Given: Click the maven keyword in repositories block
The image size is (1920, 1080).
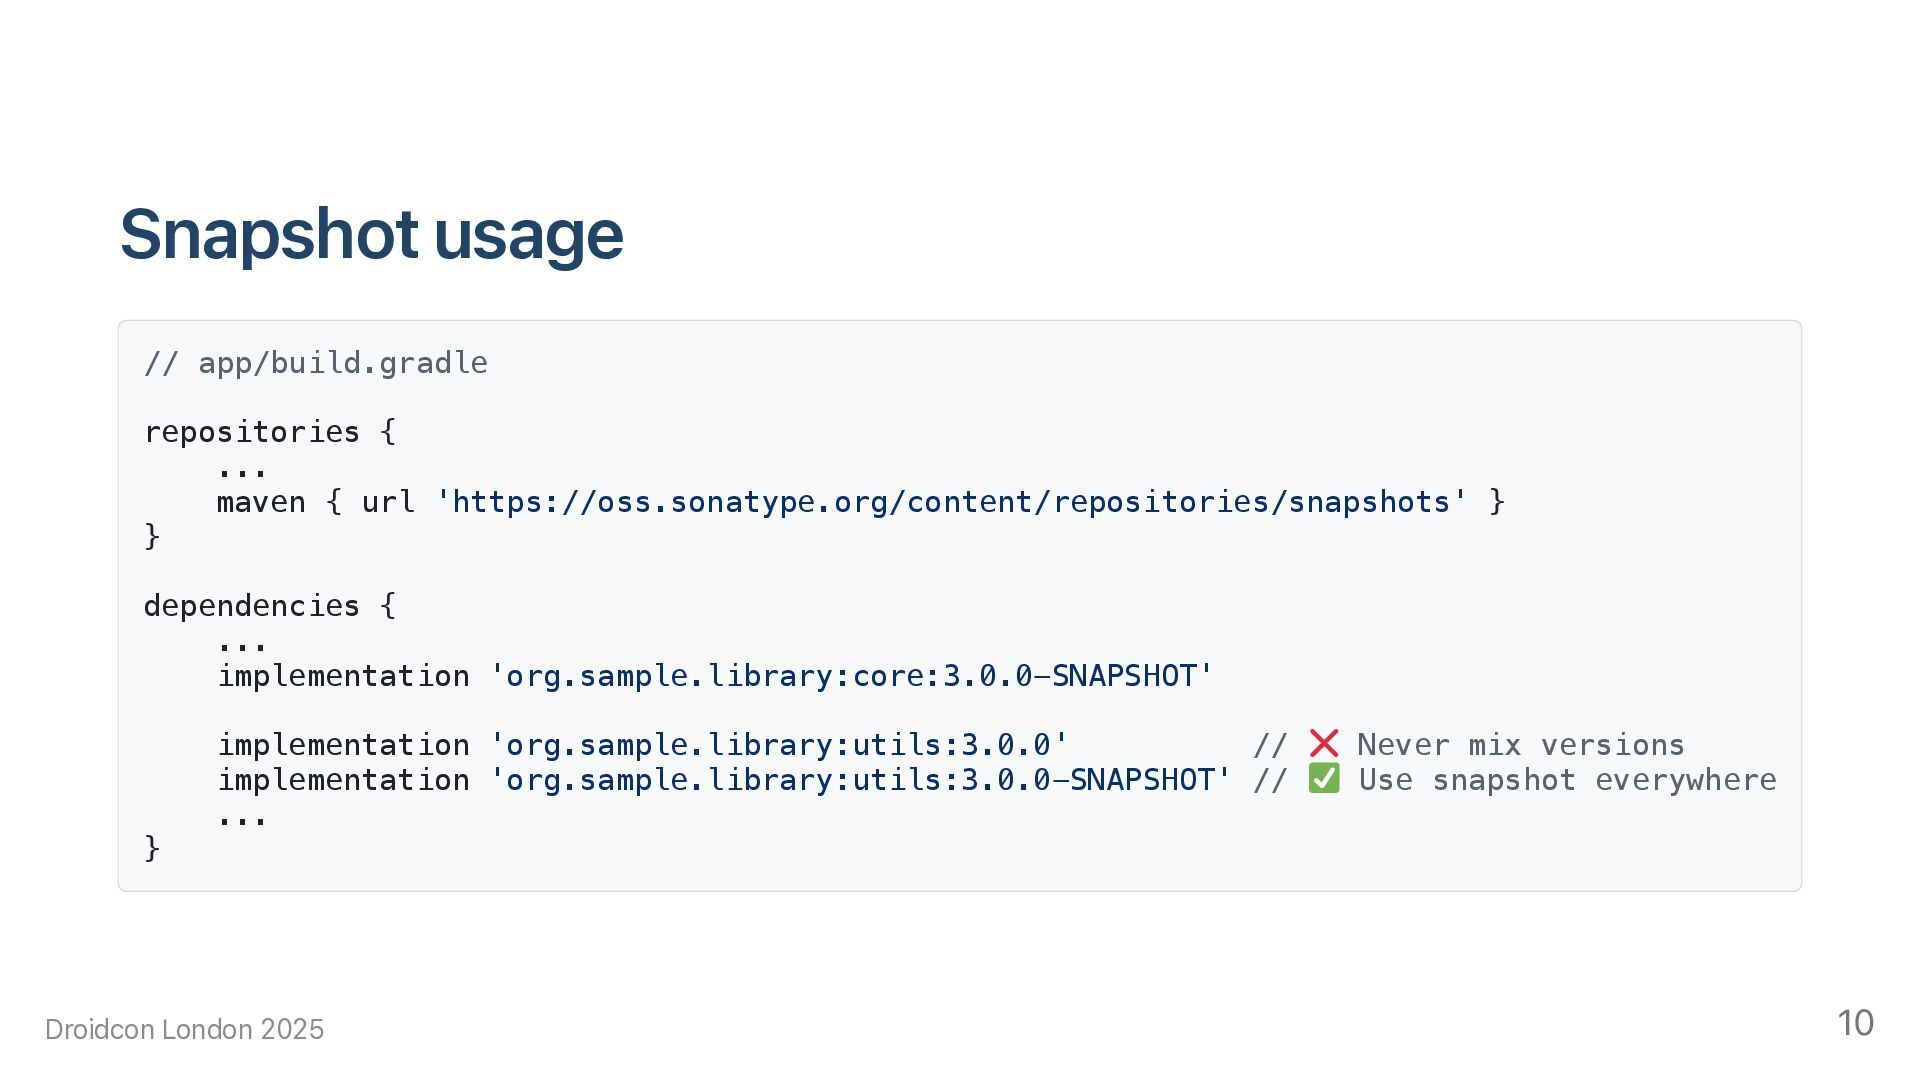Looking at the screenshot, I should 261,501.
